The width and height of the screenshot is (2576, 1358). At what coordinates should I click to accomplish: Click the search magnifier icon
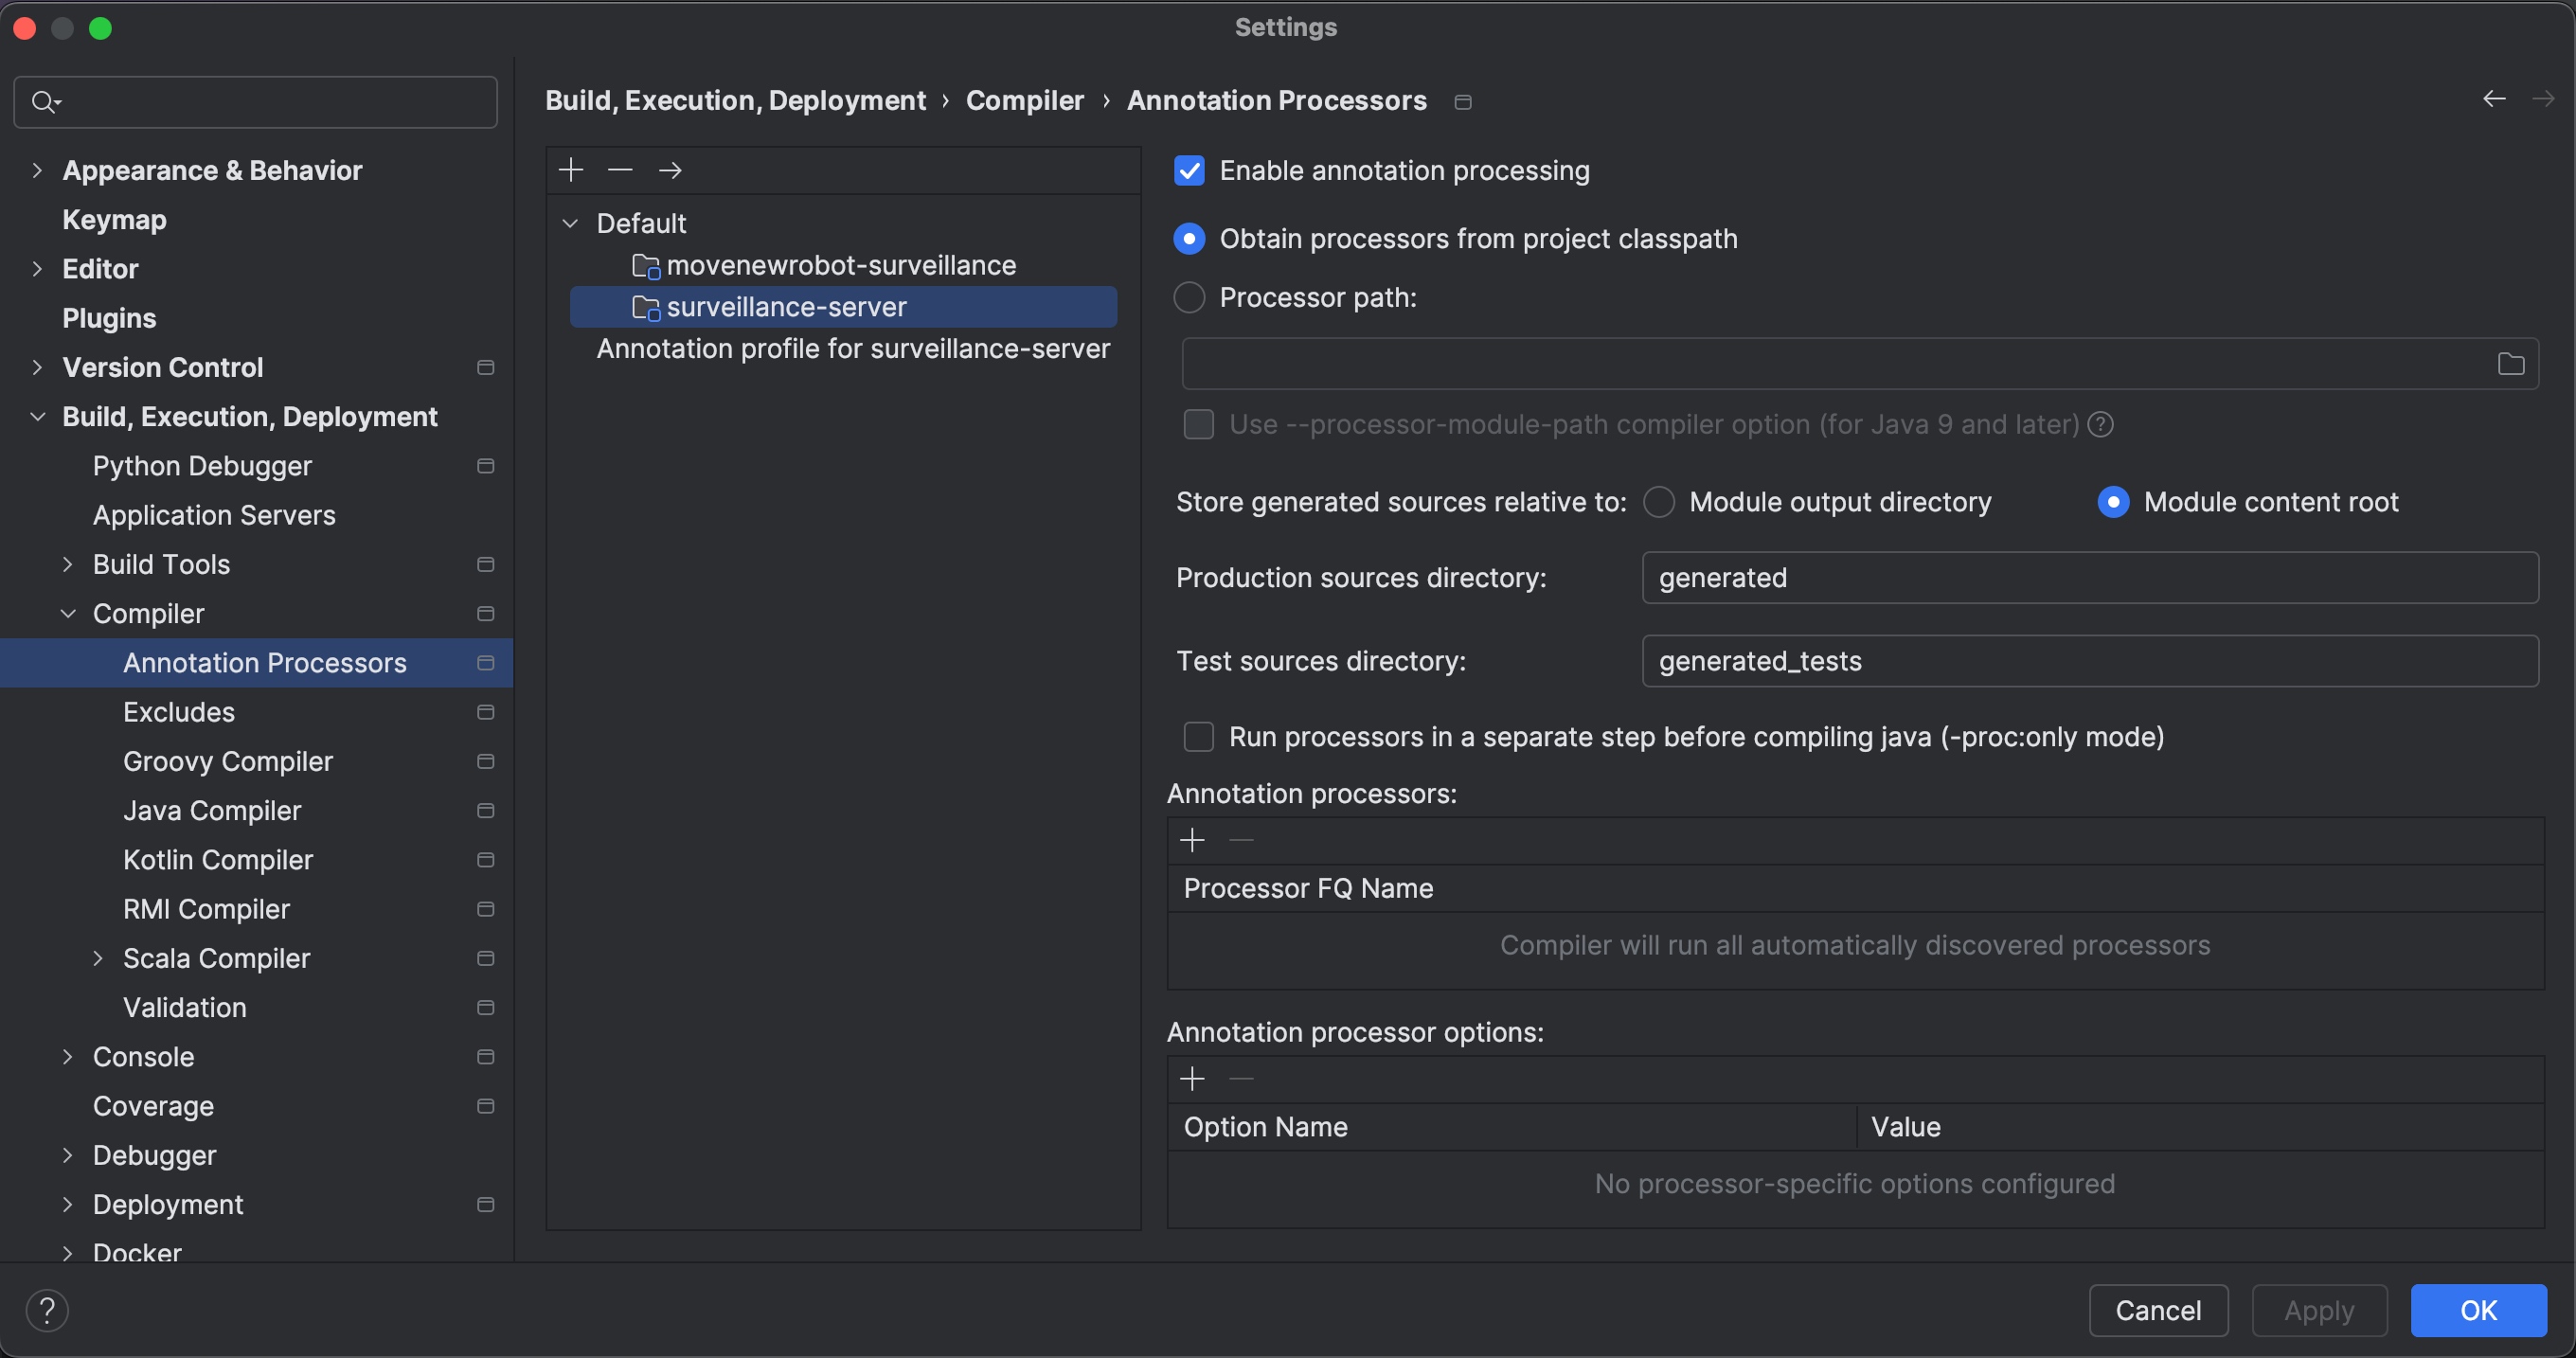(45, 102)
